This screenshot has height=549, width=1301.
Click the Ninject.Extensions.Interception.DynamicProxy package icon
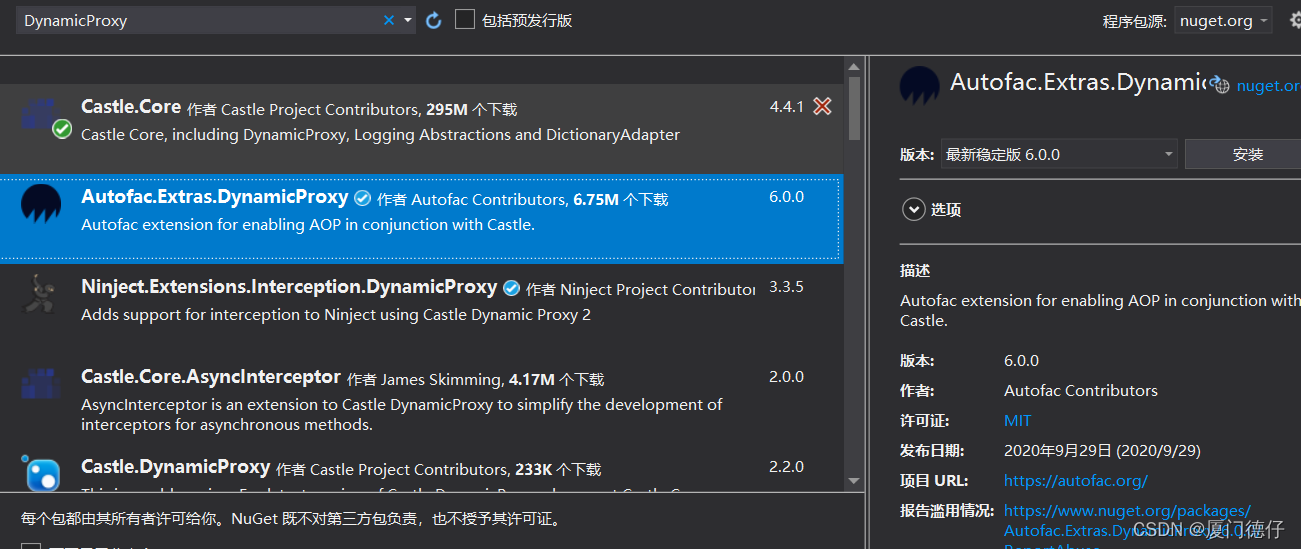[41, 294]
